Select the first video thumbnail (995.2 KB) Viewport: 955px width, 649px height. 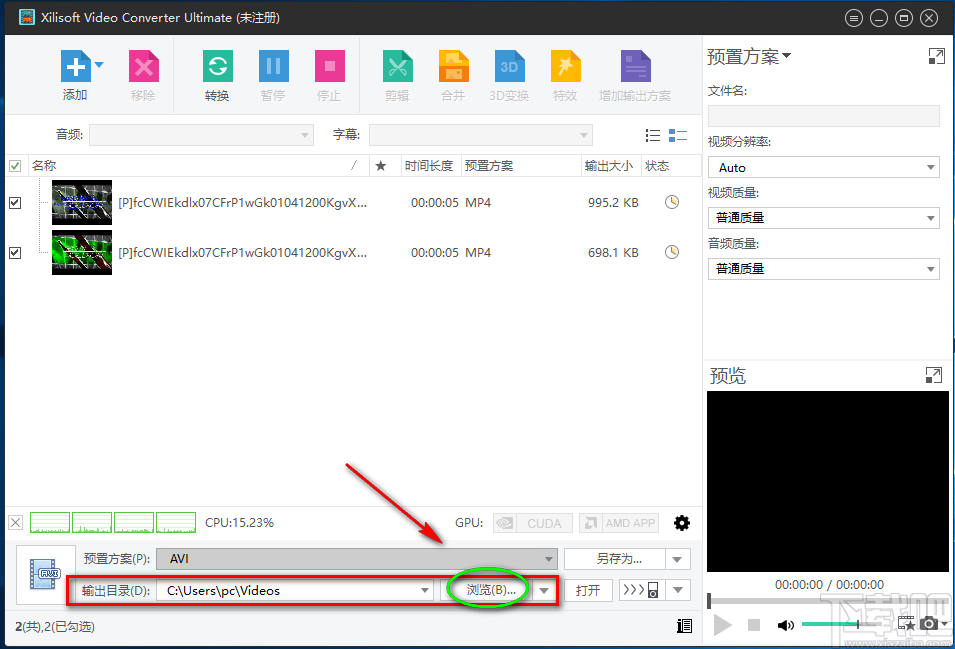click(82, 203)
